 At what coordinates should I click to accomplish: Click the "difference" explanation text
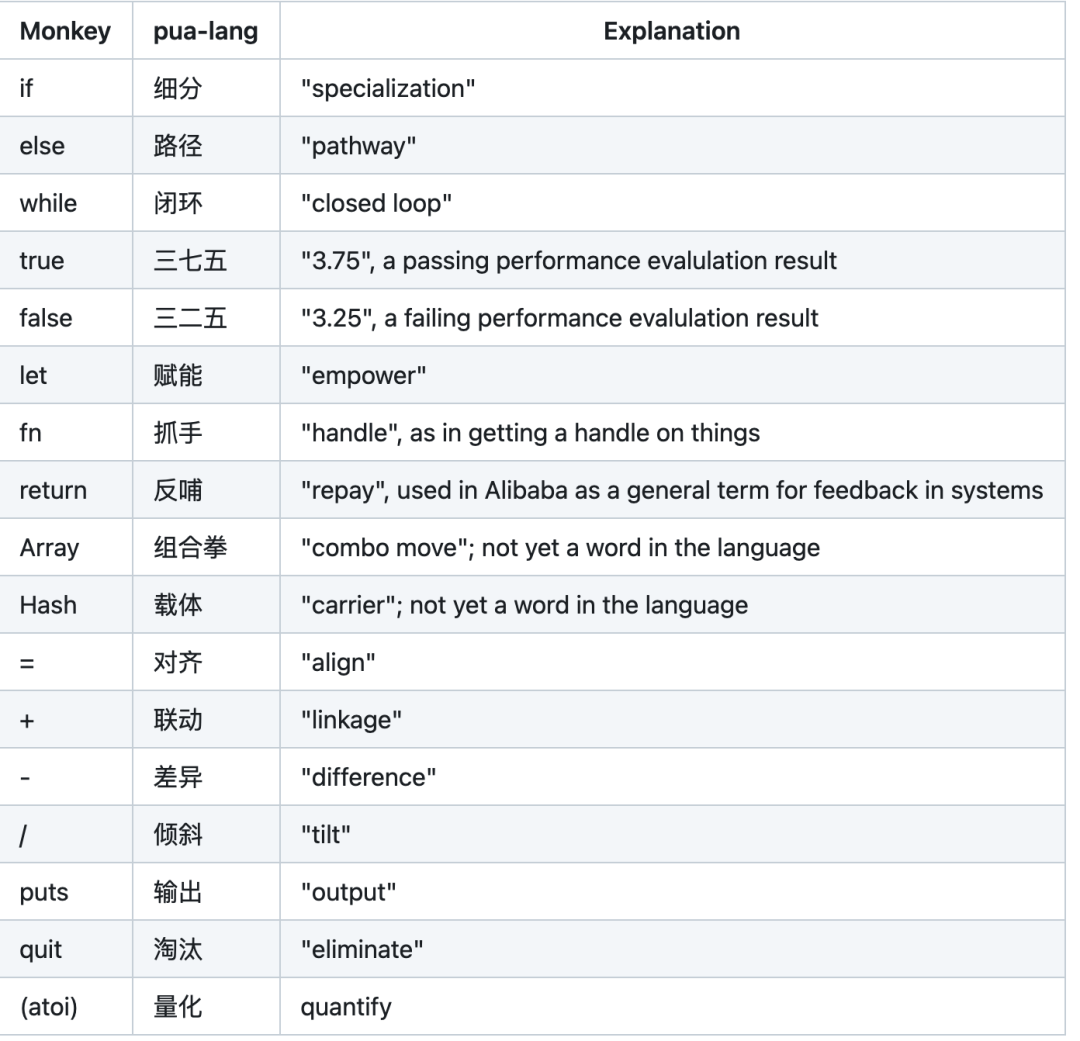click(368, 778)
